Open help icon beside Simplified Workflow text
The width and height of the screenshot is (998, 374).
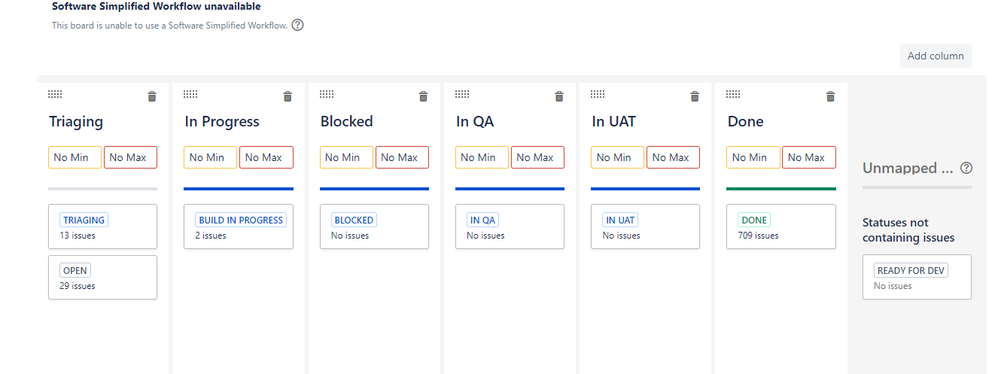click(x=297, y=25)
